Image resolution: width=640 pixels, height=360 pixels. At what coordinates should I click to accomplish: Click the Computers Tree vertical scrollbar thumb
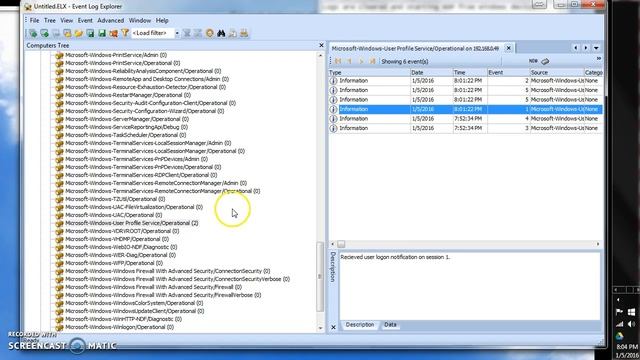coord(320,276)
